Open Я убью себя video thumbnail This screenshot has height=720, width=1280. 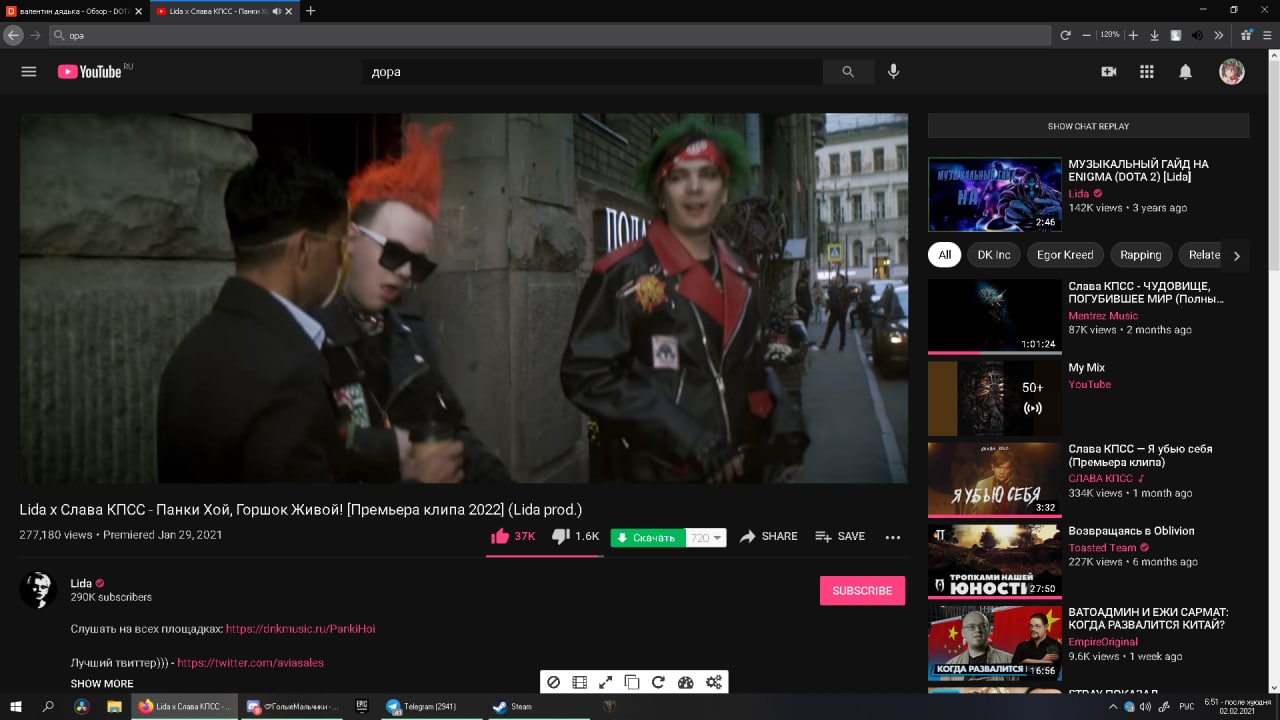994,479
